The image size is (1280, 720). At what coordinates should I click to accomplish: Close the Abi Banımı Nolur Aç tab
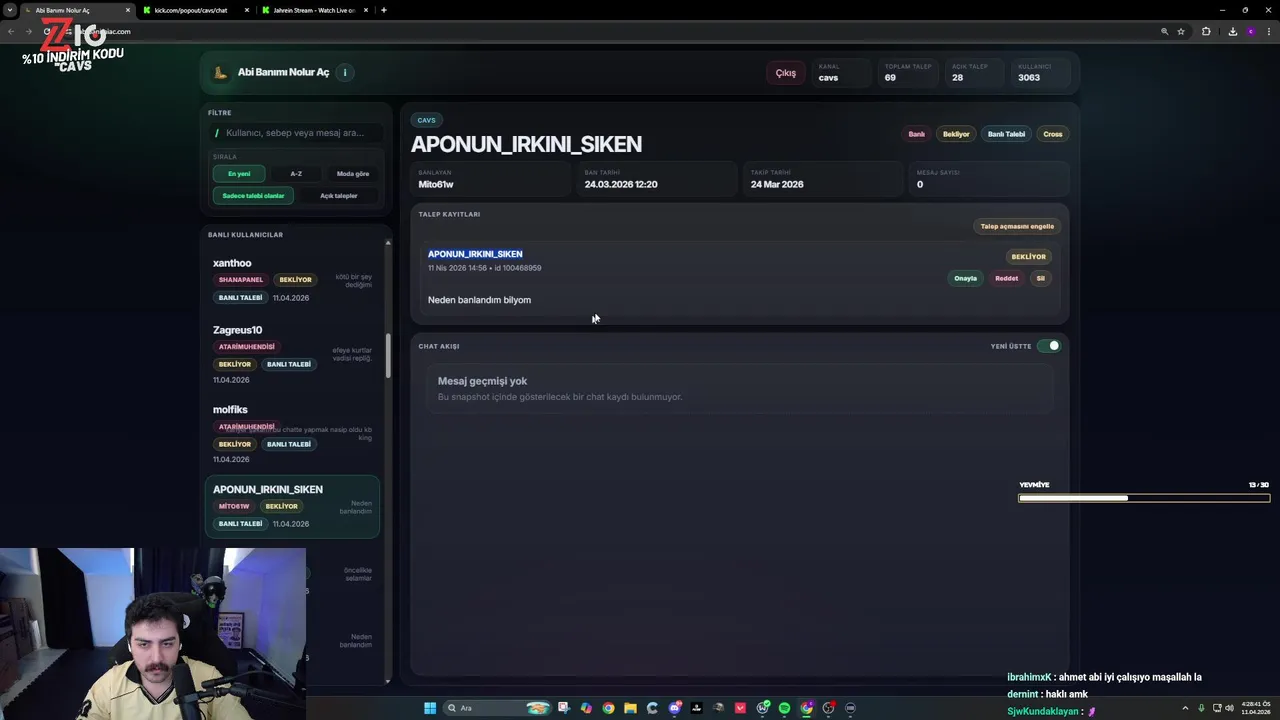click(x=128, y=10)
